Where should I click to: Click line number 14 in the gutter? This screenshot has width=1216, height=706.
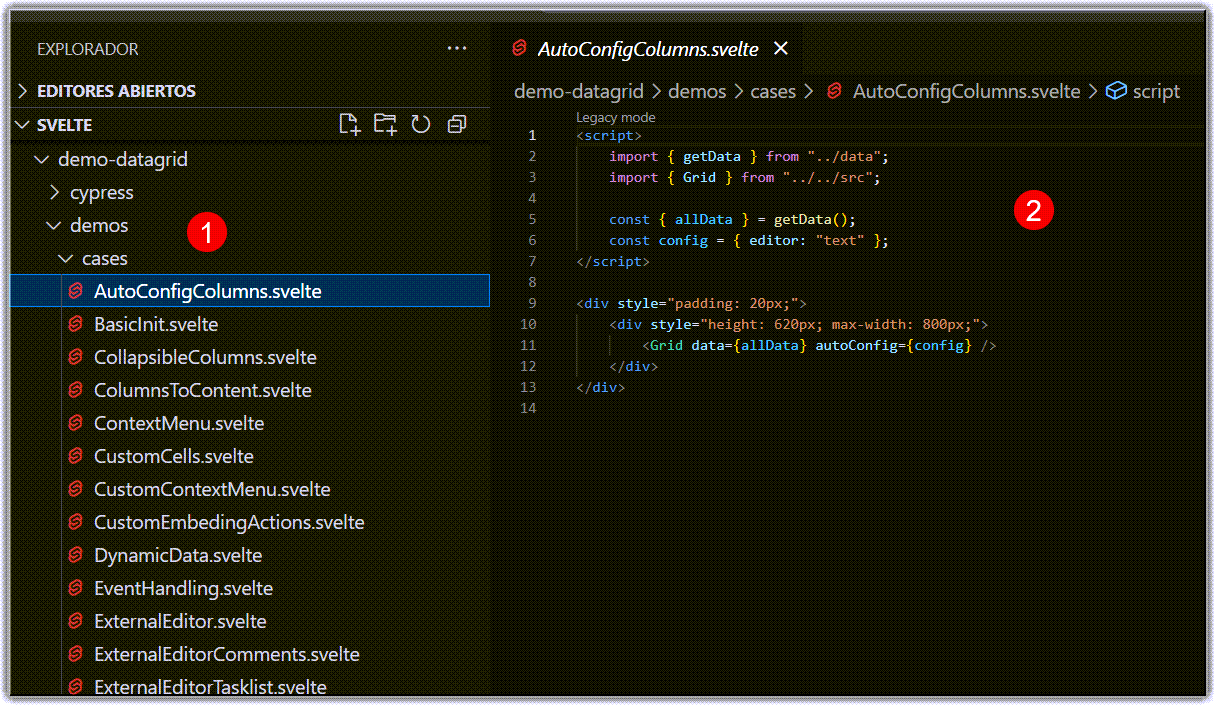529,408
